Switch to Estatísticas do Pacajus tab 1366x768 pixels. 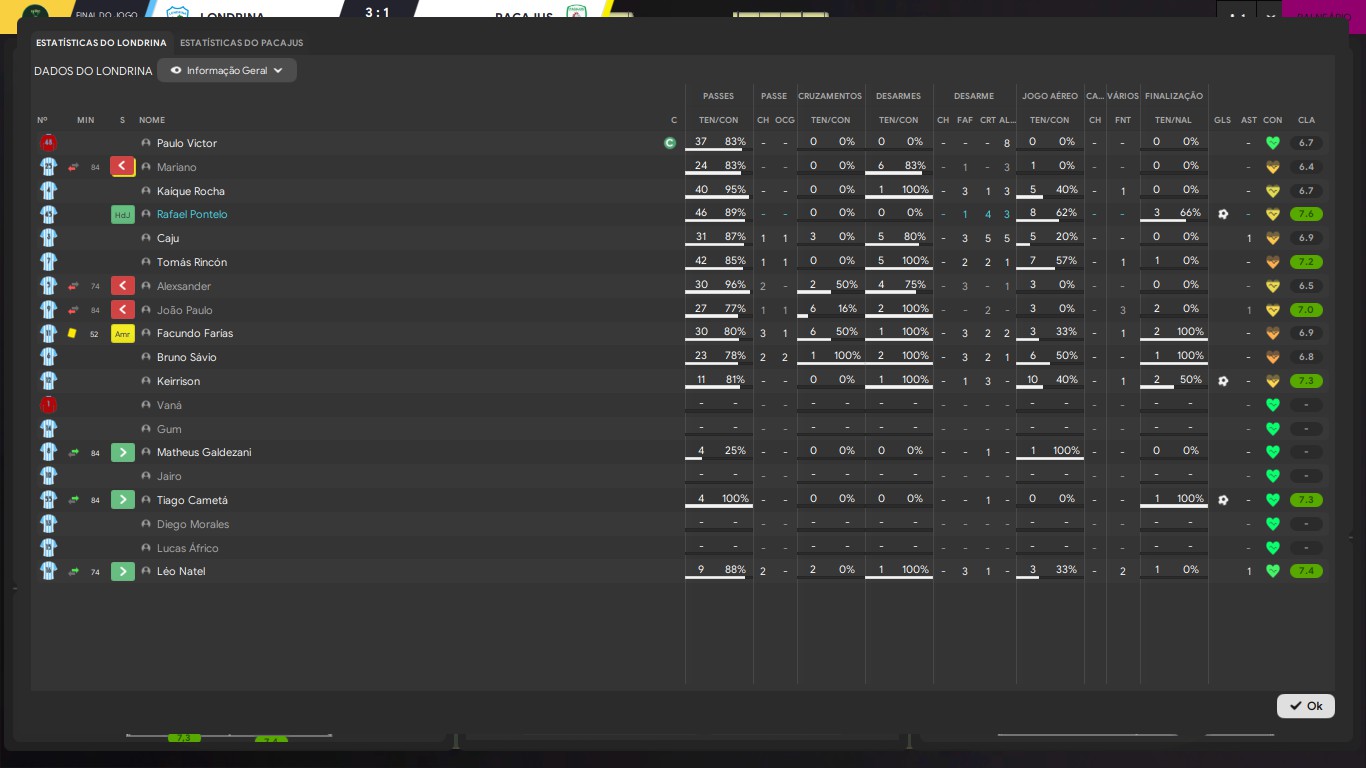coord(241,43)
